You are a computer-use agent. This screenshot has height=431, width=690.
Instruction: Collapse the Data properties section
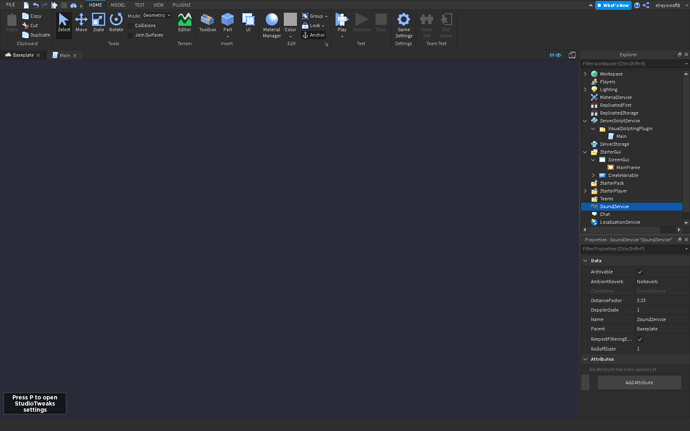[585, 261]
